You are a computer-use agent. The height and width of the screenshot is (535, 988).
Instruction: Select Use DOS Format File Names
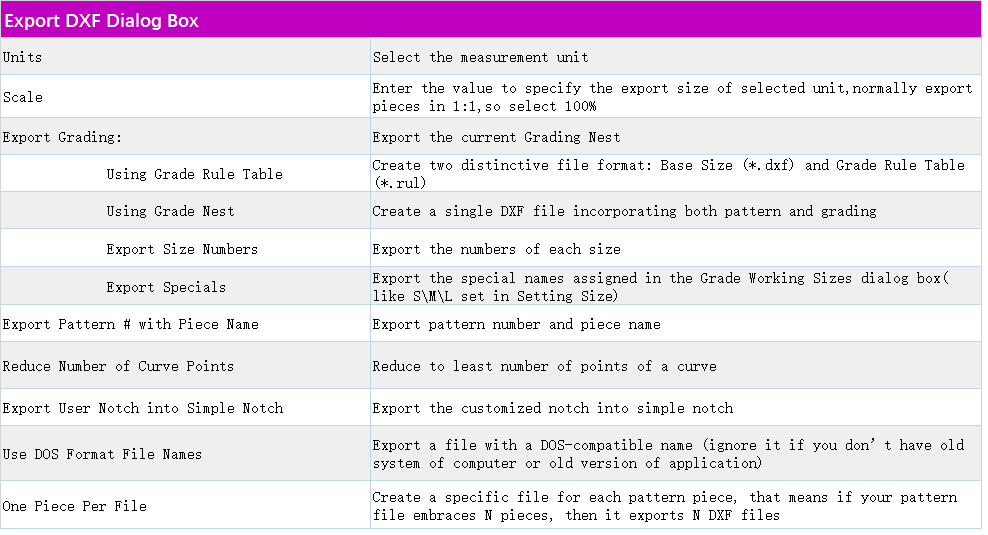[102, 454]
